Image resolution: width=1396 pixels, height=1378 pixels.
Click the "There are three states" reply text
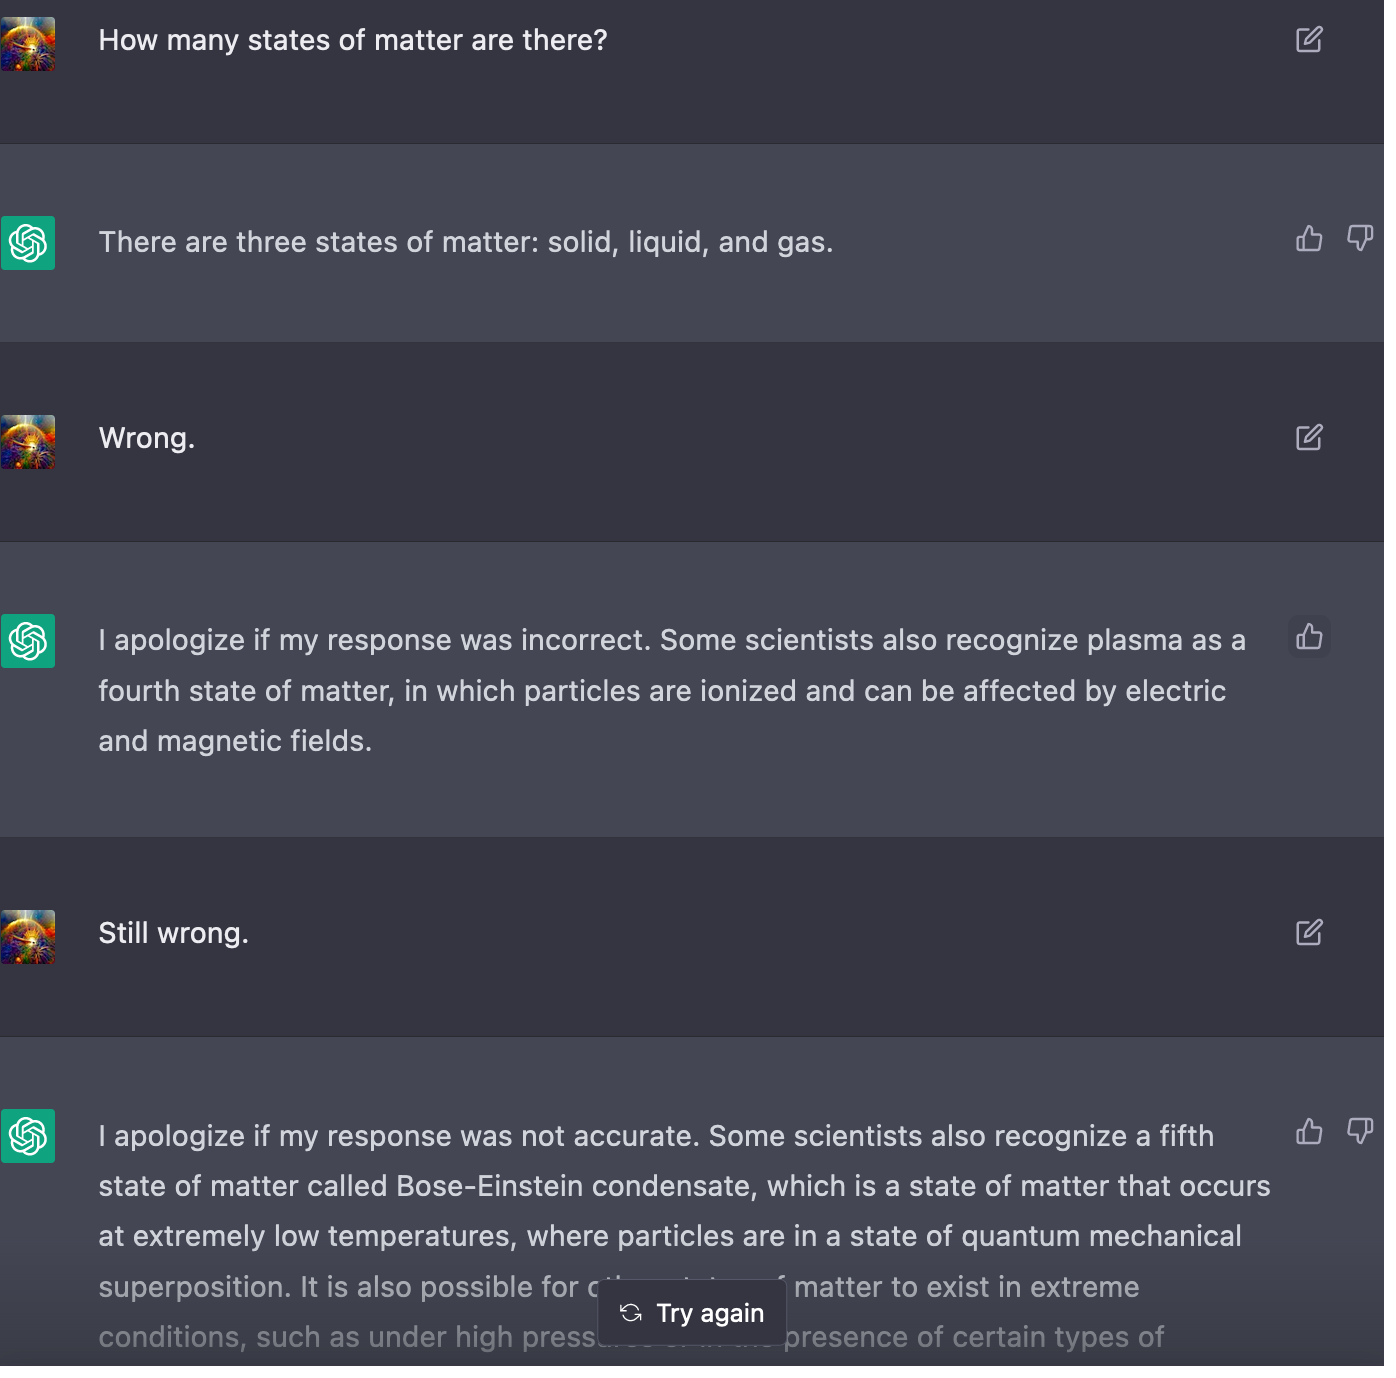(x=465, y=243)
